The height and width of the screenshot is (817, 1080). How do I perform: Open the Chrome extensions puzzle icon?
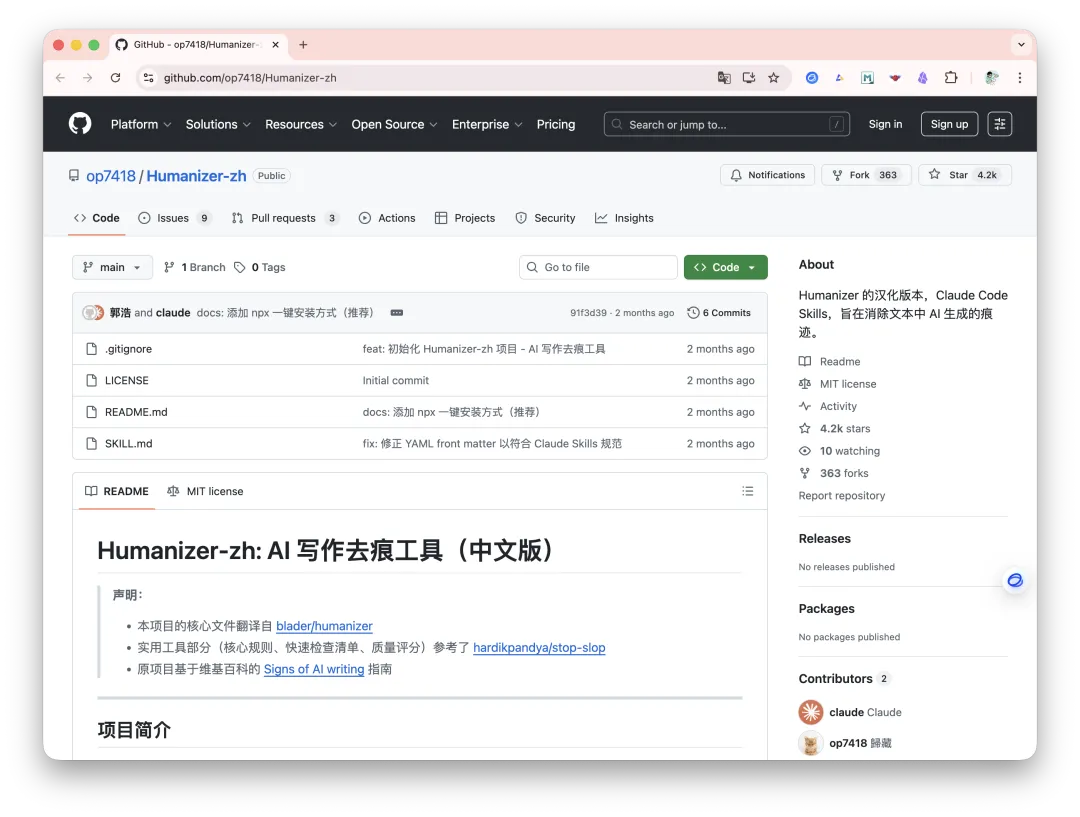[x=951, y=78]
